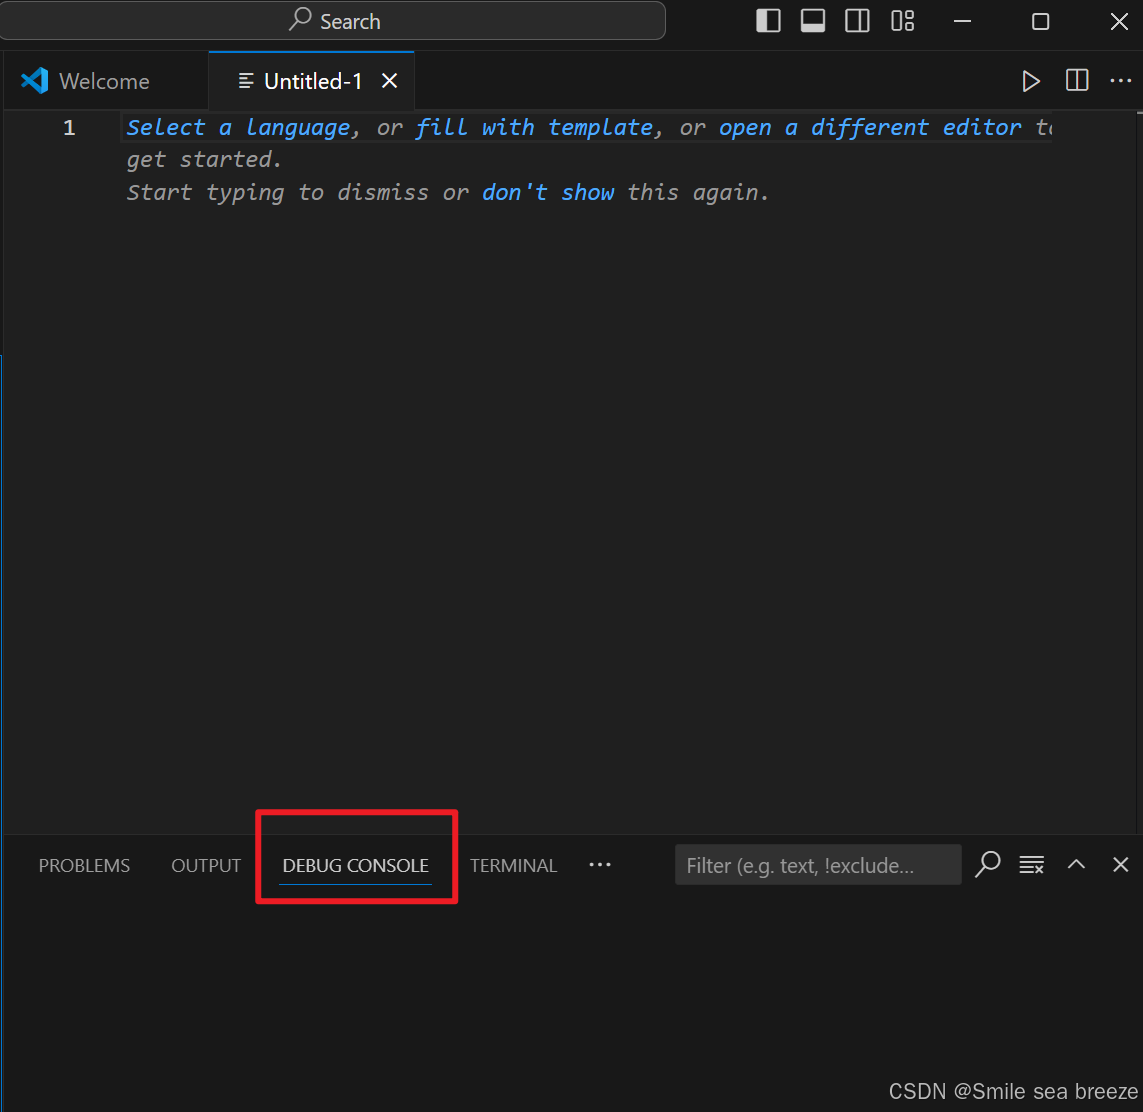The width and height of the screenshot is (1143, 1112).
Task: Close the Untitled-1 tab
Action: (x=389, y=81)
